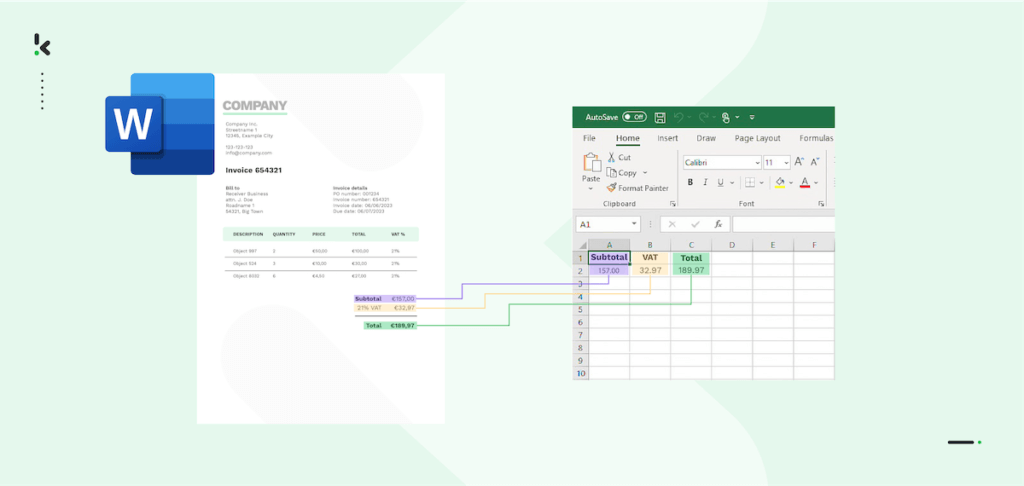Select the Format Painter brush
Viewport: 1024px width, 486px height.
tap(612, 188)
